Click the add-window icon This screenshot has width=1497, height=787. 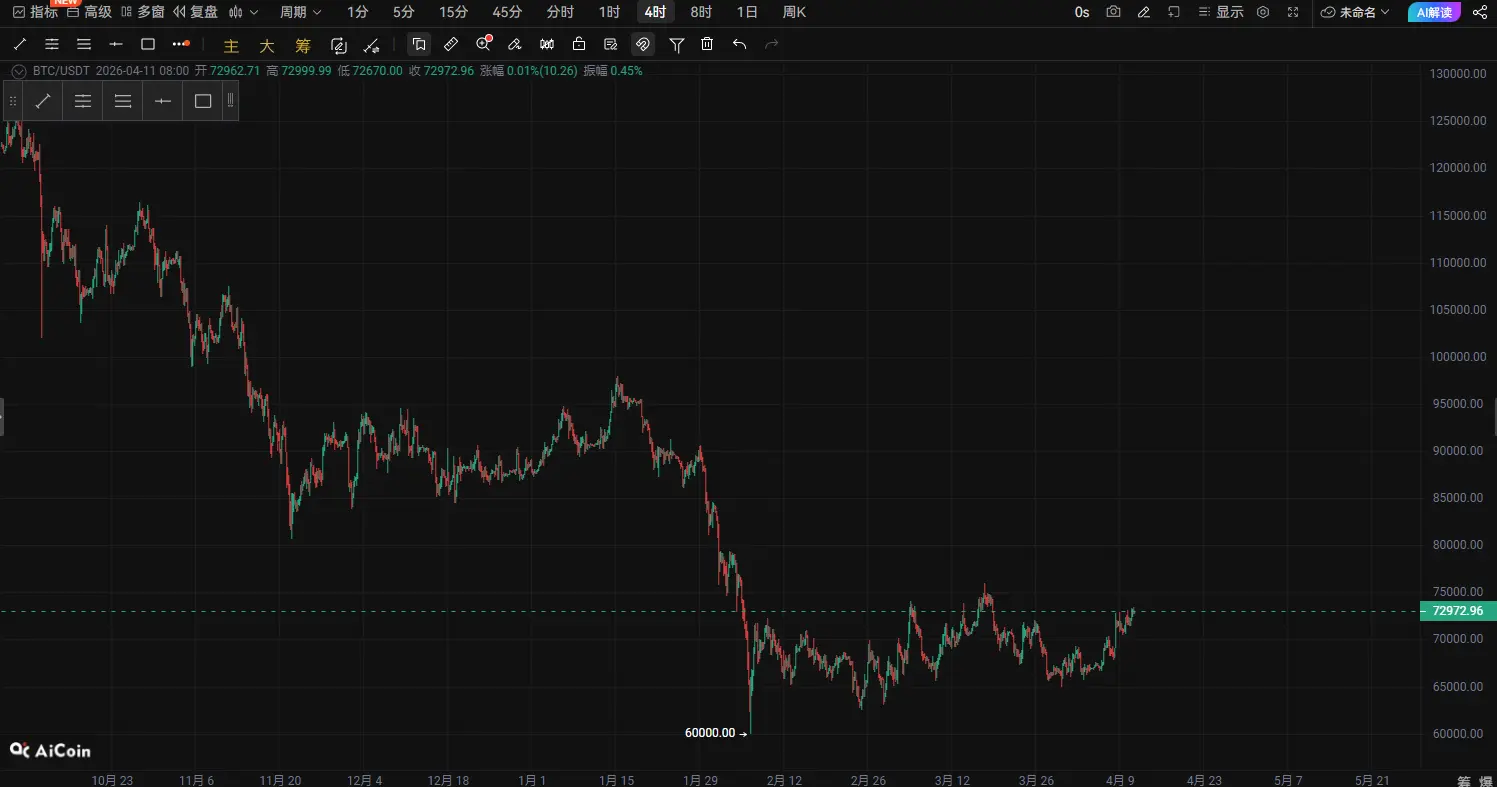(x=1174, y=12)
